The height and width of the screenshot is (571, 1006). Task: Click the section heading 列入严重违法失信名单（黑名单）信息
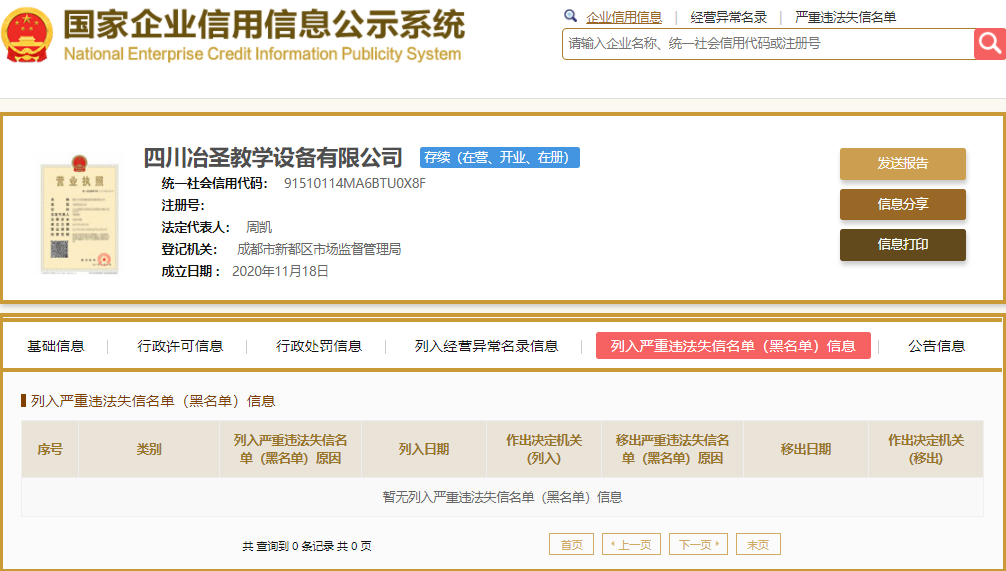point(153,401)
